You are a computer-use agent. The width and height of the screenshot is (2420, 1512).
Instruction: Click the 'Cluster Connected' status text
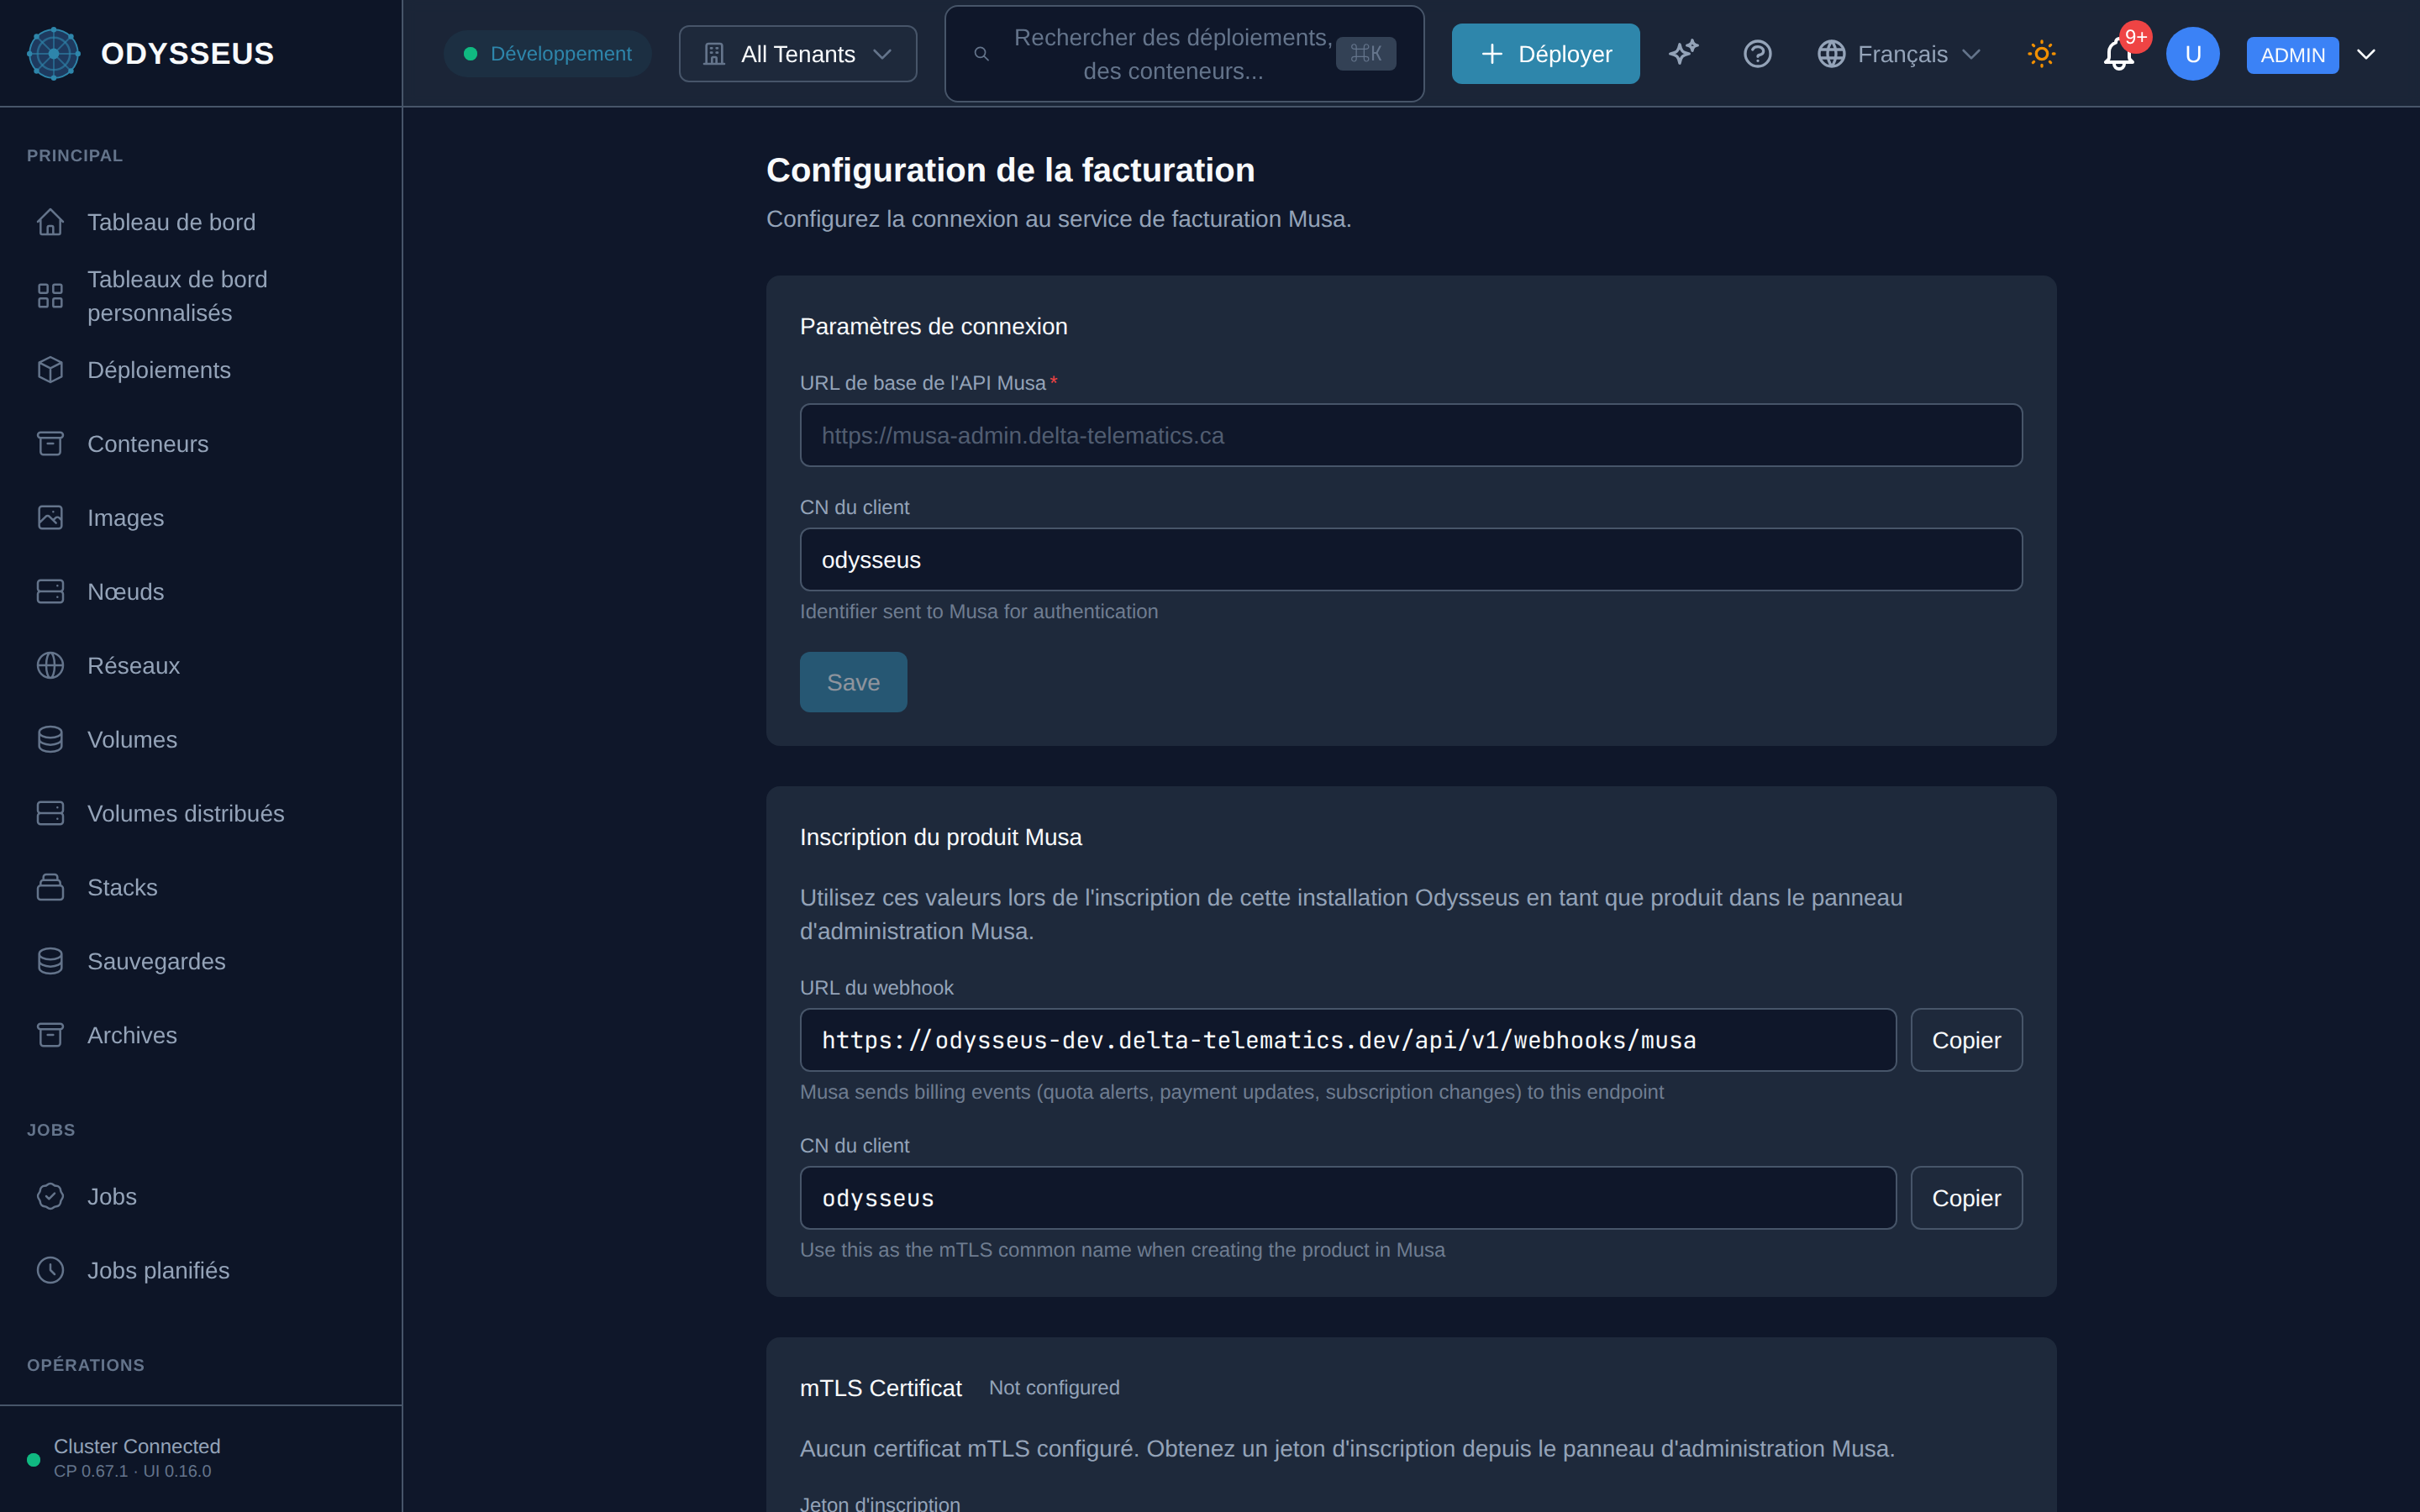(x=137, y=1446)
